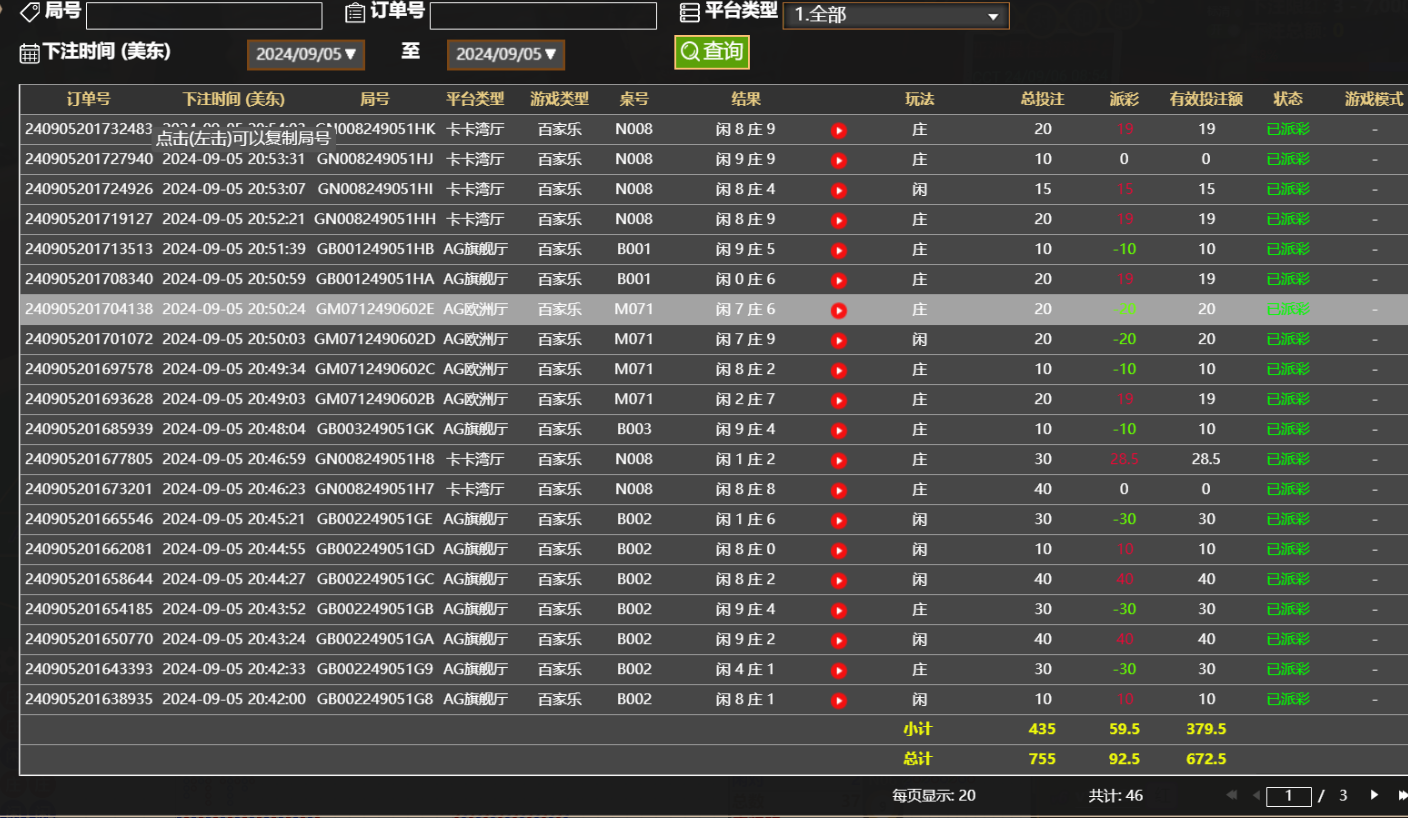This screenshot has height=818, width=1408.
Task: Jump to the last page arrow
Action: pos(1402,795)
